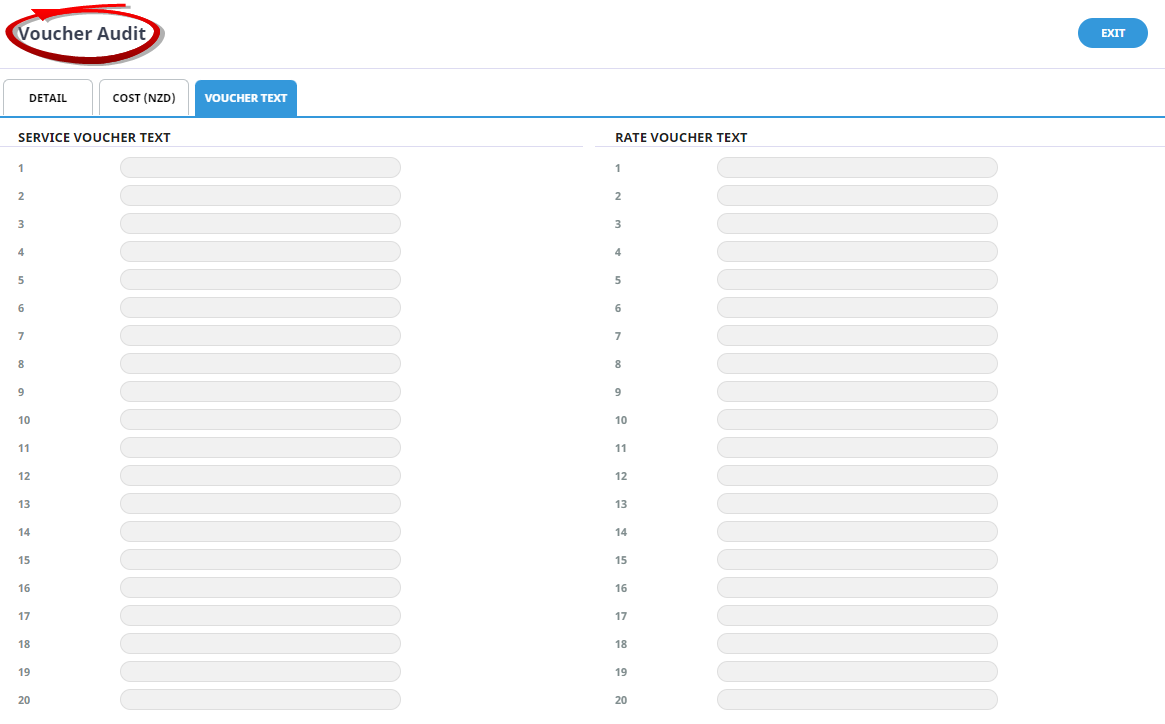This screenshot has width=1165, height=724.
Task: Click the EXIT button
Action: [x=1112, y=33]
